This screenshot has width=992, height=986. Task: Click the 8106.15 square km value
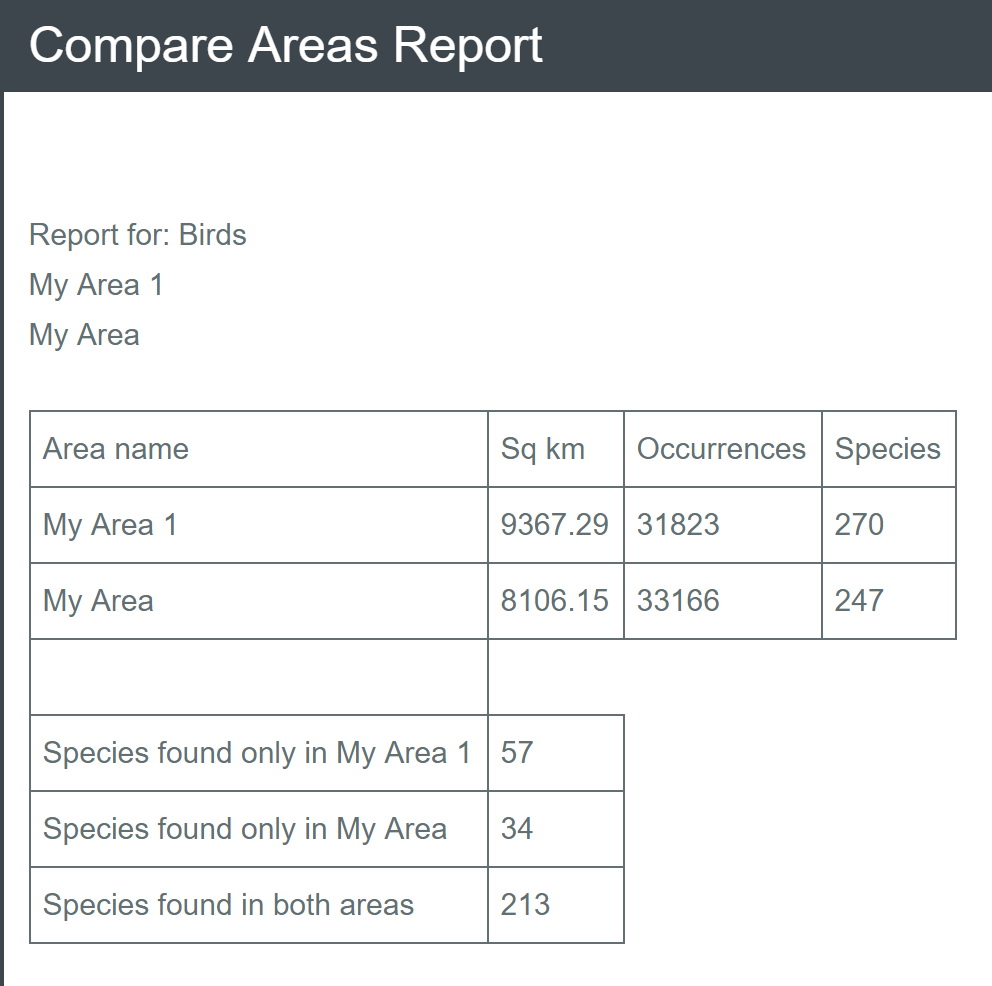point(554,601)
